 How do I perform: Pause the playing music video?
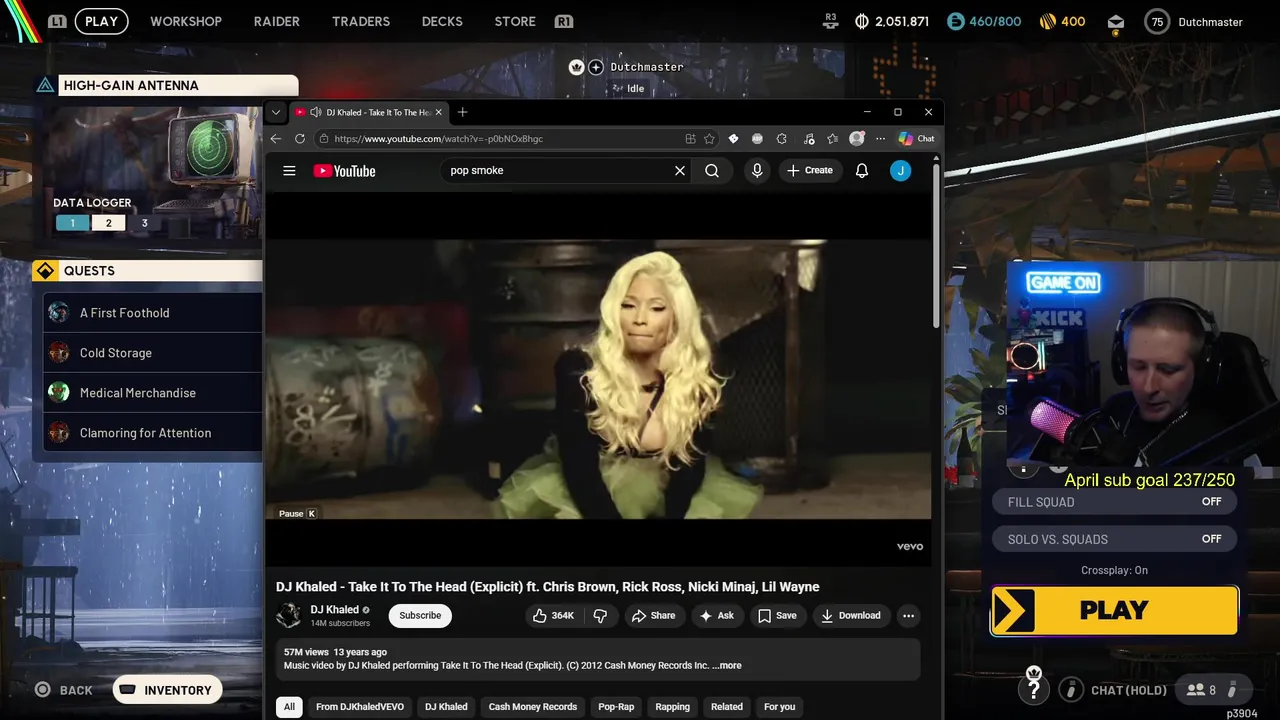tap(598, 378)
